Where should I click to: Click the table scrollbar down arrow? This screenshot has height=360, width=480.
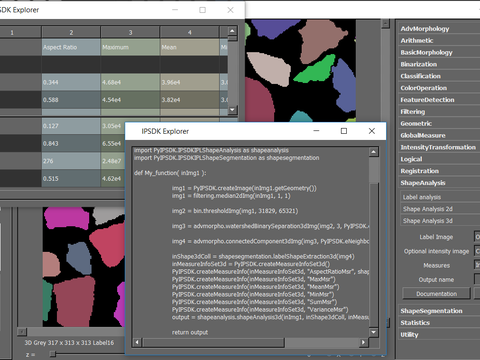point(232,109)
